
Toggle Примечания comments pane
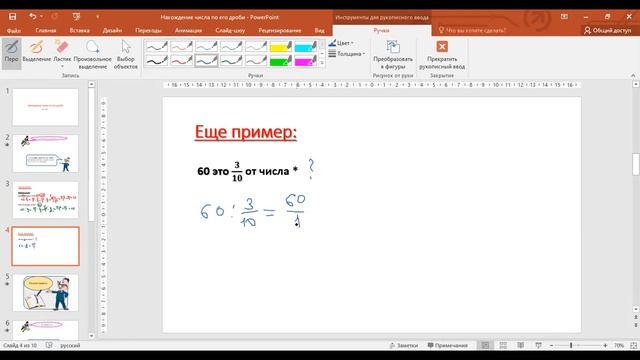(447, 345)
